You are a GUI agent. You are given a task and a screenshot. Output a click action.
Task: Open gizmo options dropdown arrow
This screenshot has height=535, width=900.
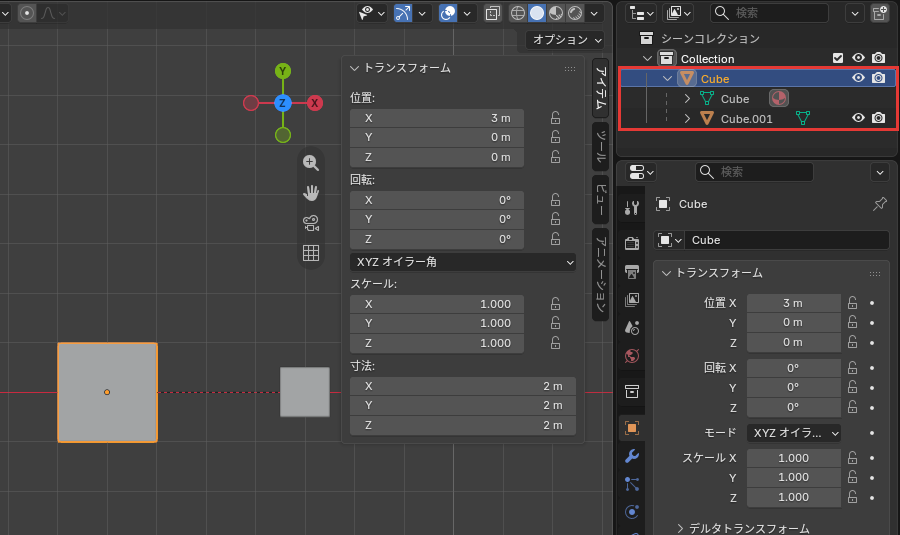422,13
